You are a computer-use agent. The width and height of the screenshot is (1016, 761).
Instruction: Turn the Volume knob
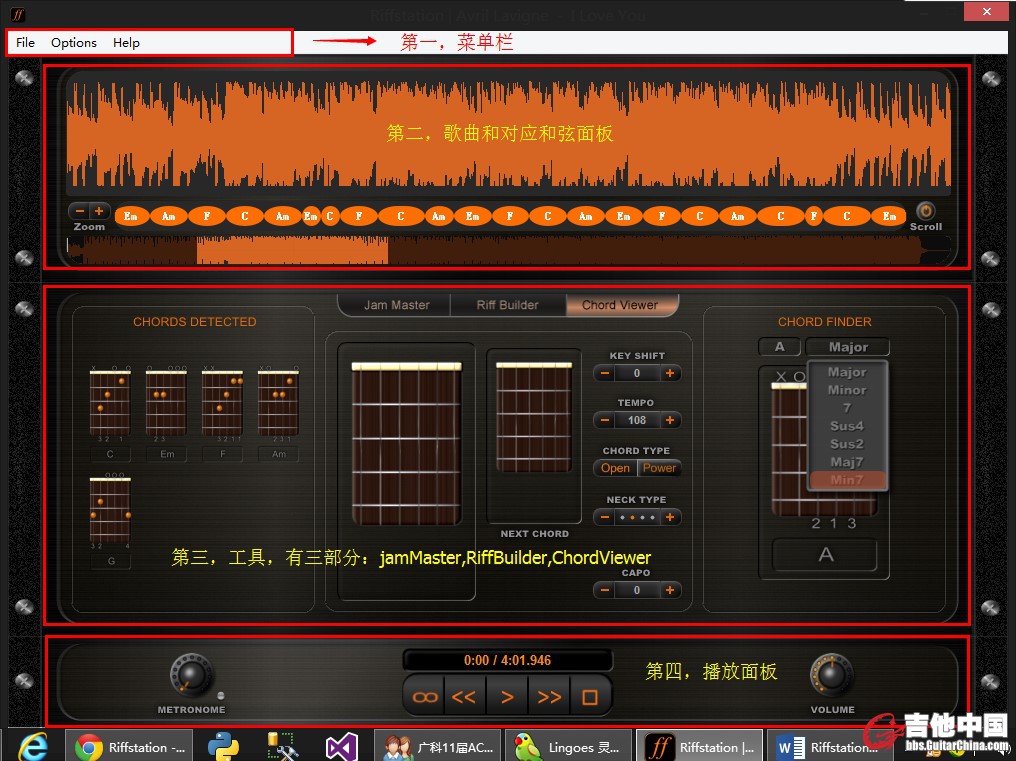pyautogui.click(x=831, y=675)
